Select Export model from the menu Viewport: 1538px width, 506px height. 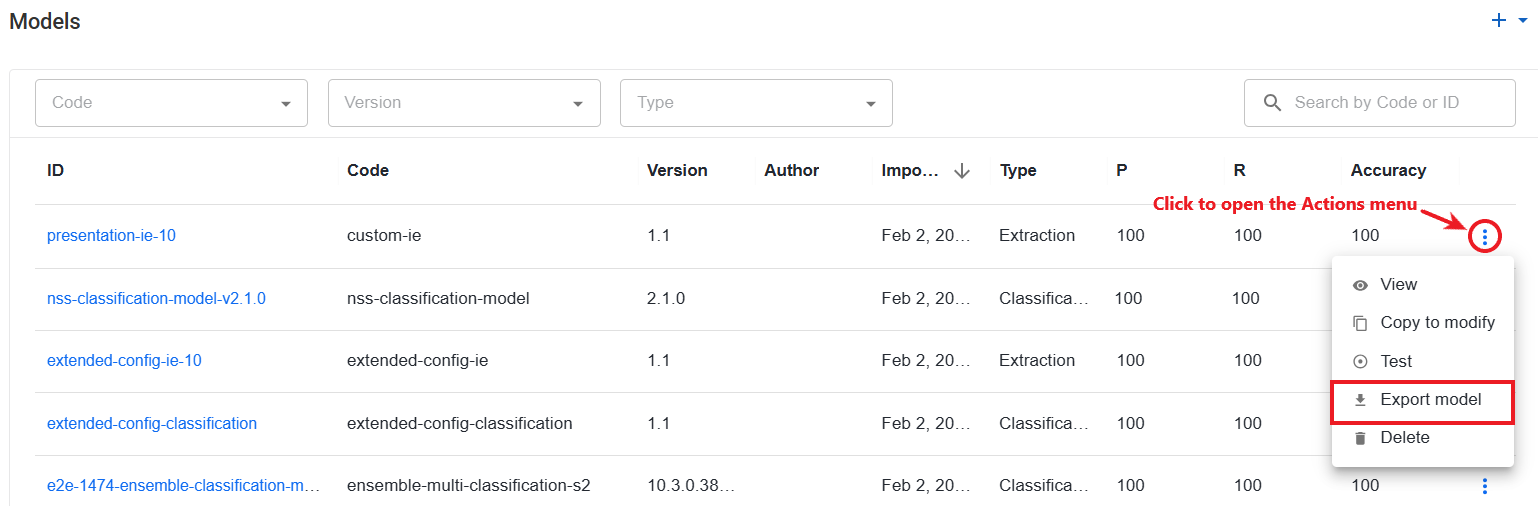click(x=1423, y=400)
